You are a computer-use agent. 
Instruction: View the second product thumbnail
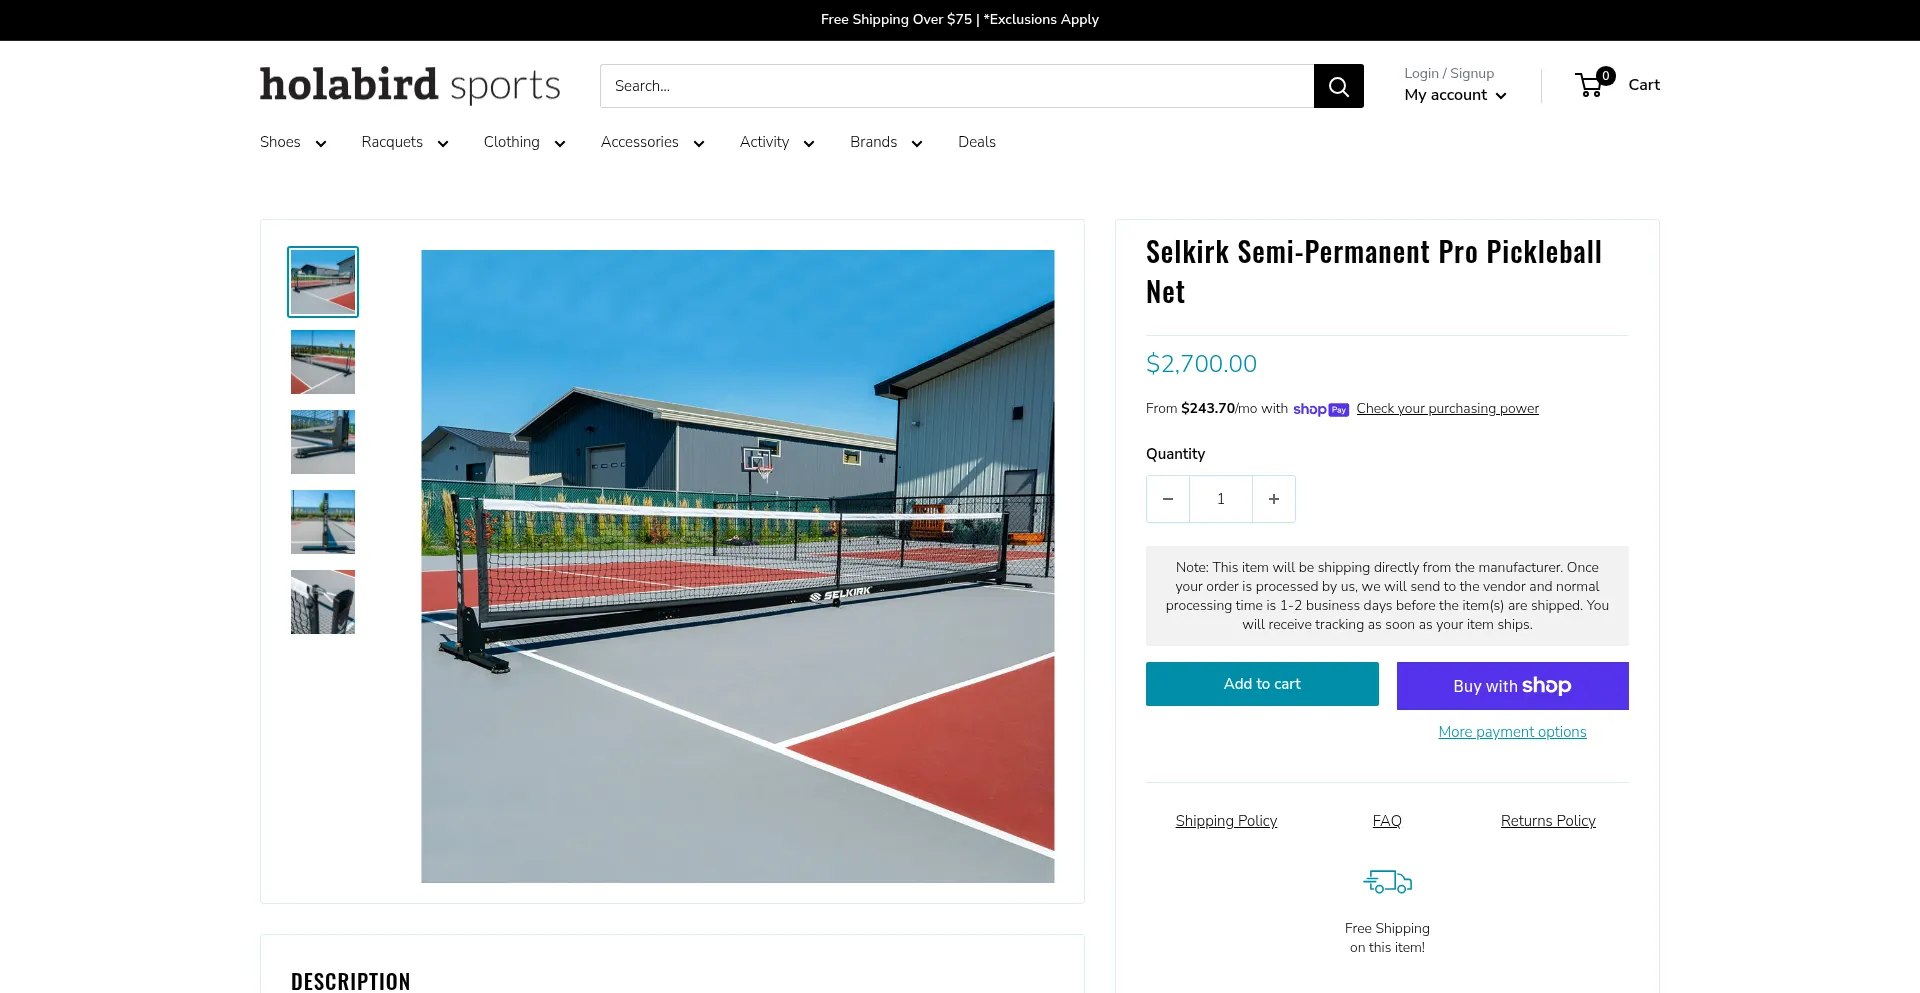tap(323, 362)
